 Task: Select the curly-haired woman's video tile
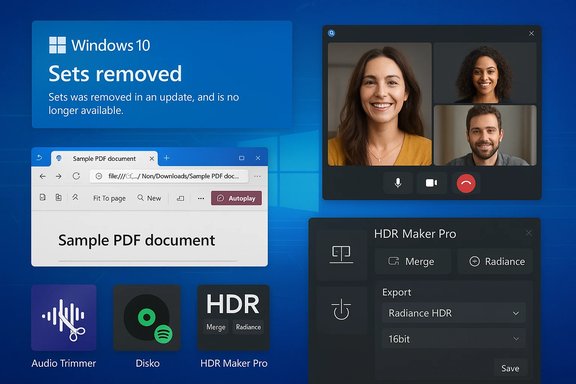(x=485, y=73)
